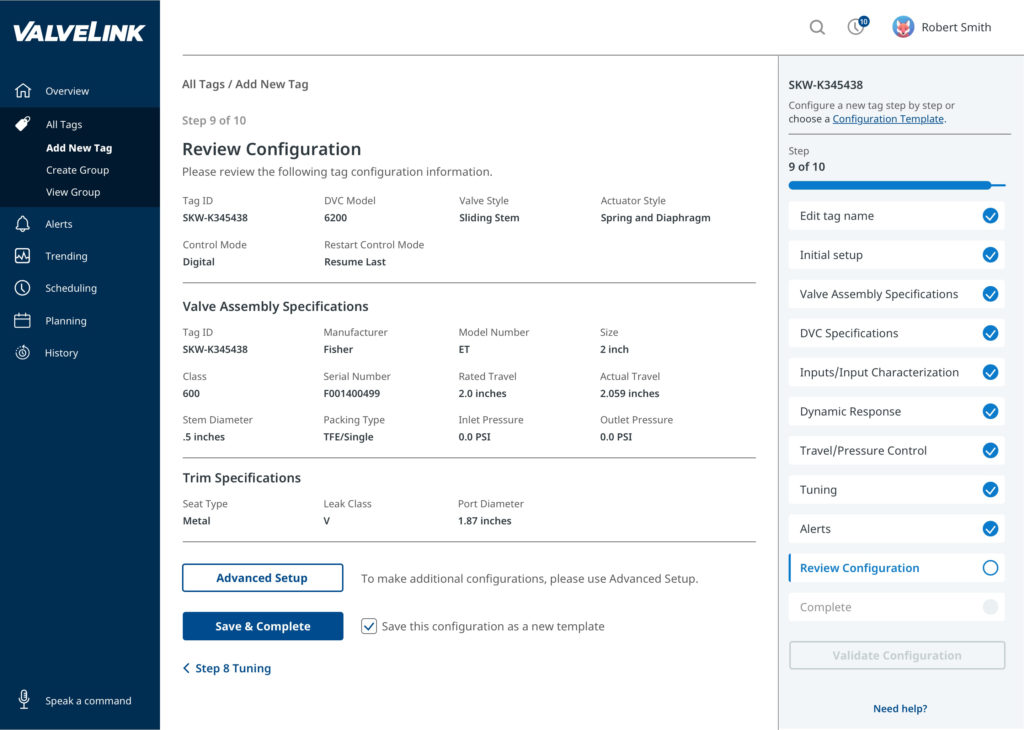Screen dimensions: 1024x730
Task: Click the Overview home icon
Action: tap(23, 91)
